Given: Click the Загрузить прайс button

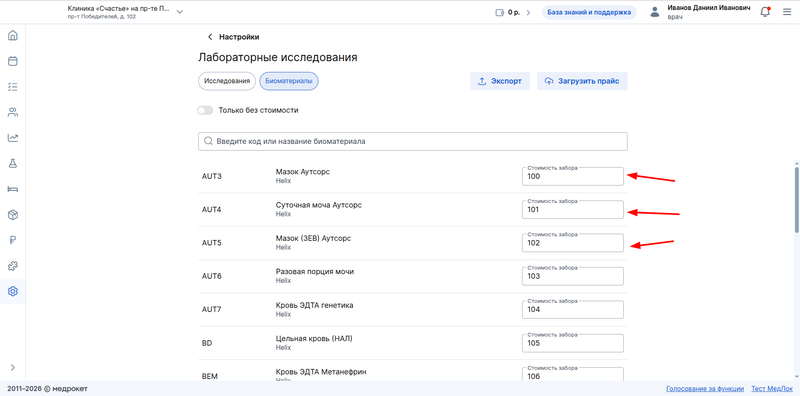Looking at the screenshot, I should (x=582, y=81).
